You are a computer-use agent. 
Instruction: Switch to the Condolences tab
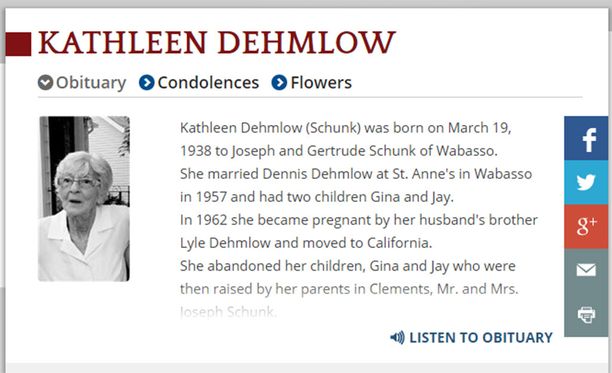click(208, 83)
